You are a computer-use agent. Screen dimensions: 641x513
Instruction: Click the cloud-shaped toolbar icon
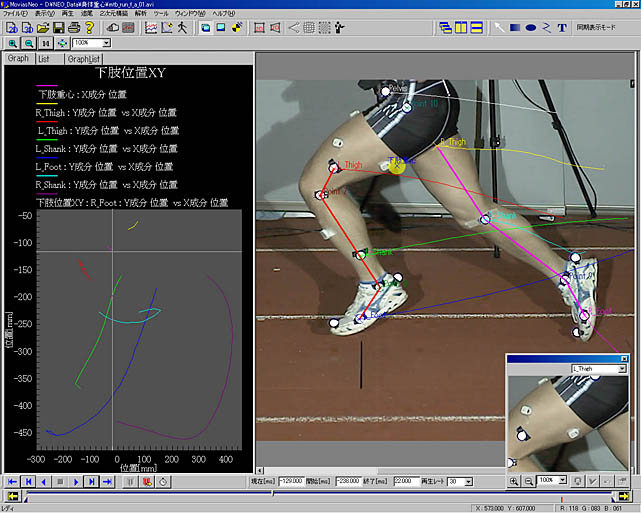click(112, 28)
